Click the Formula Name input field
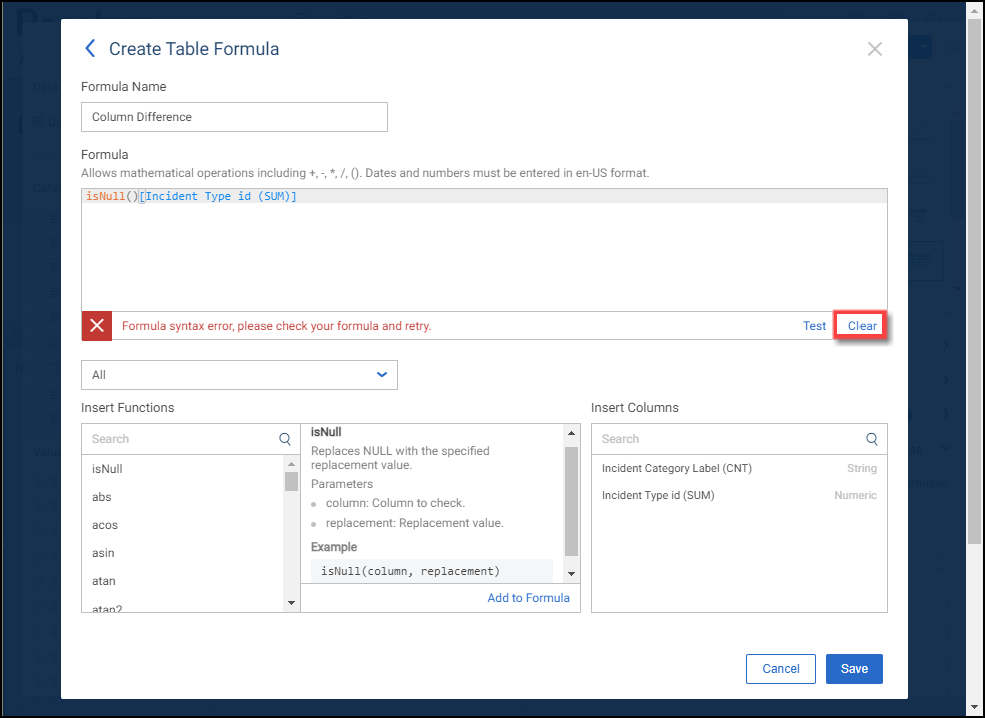Screen dimensions: 985x718 (234, 117)
